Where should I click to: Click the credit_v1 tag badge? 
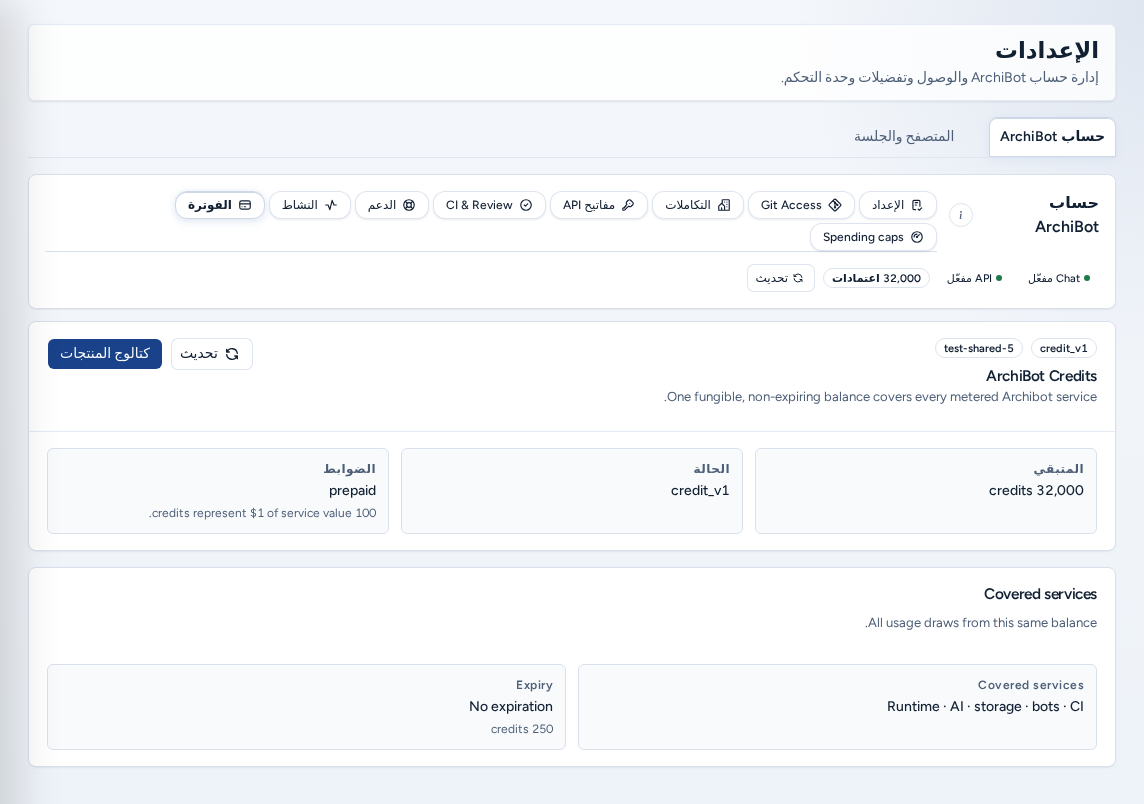[x=1064, y=348]
